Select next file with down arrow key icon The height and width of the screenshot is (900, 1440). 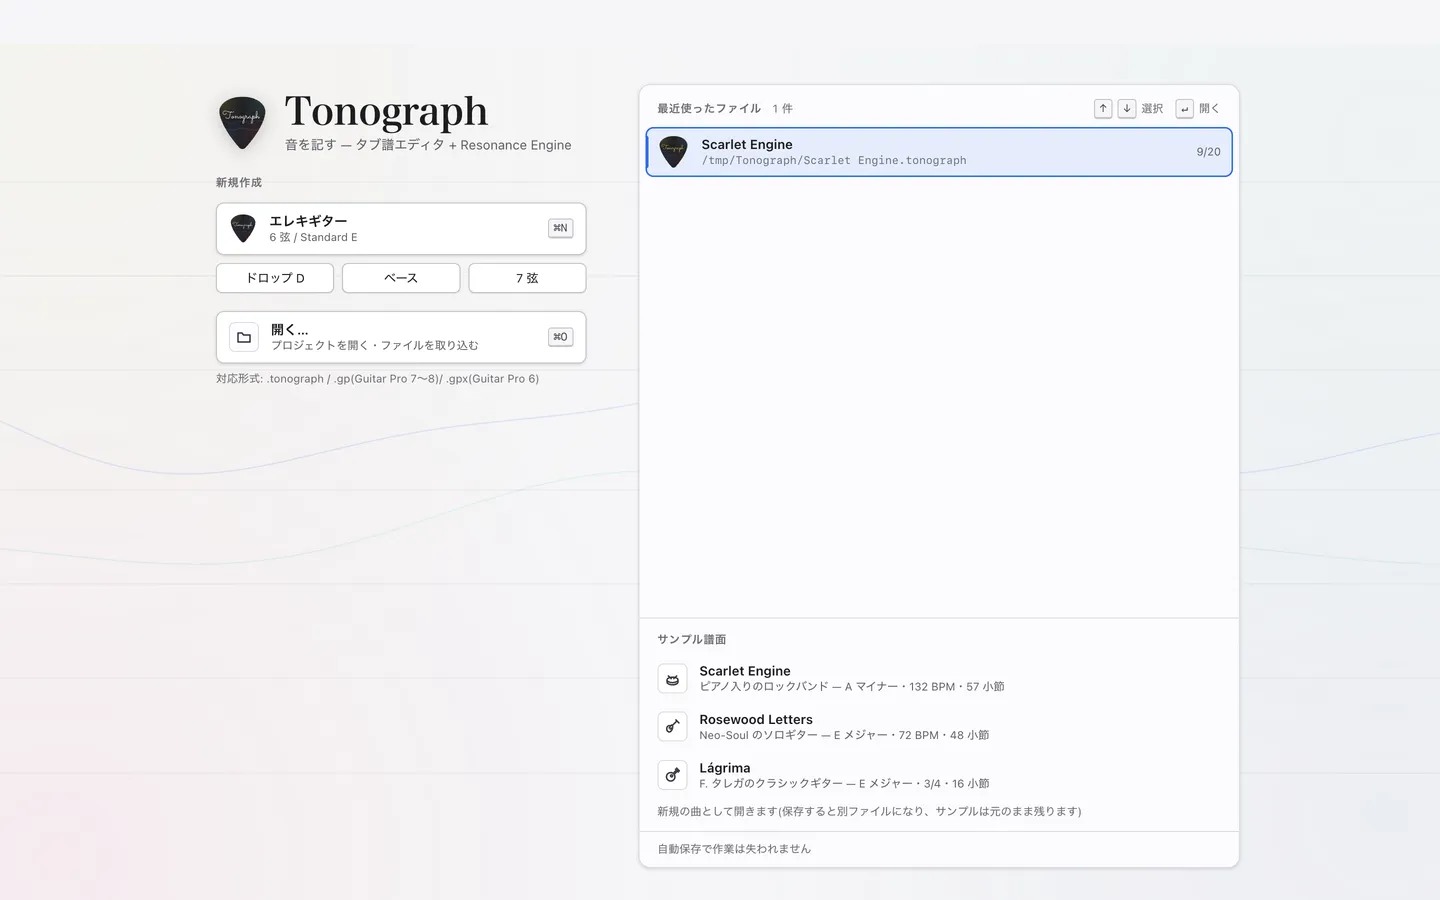[1127, 108]
